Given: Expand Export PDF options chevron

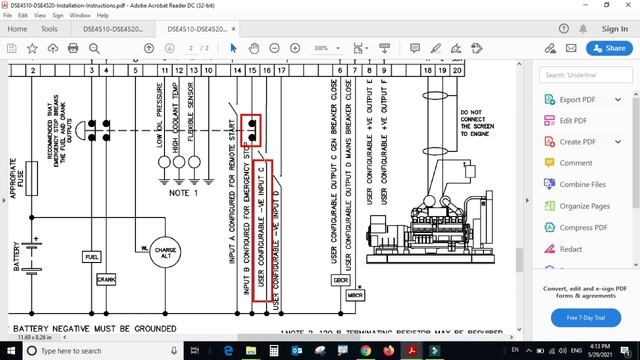Looking at the screenshot, I should tap(618, 100).
